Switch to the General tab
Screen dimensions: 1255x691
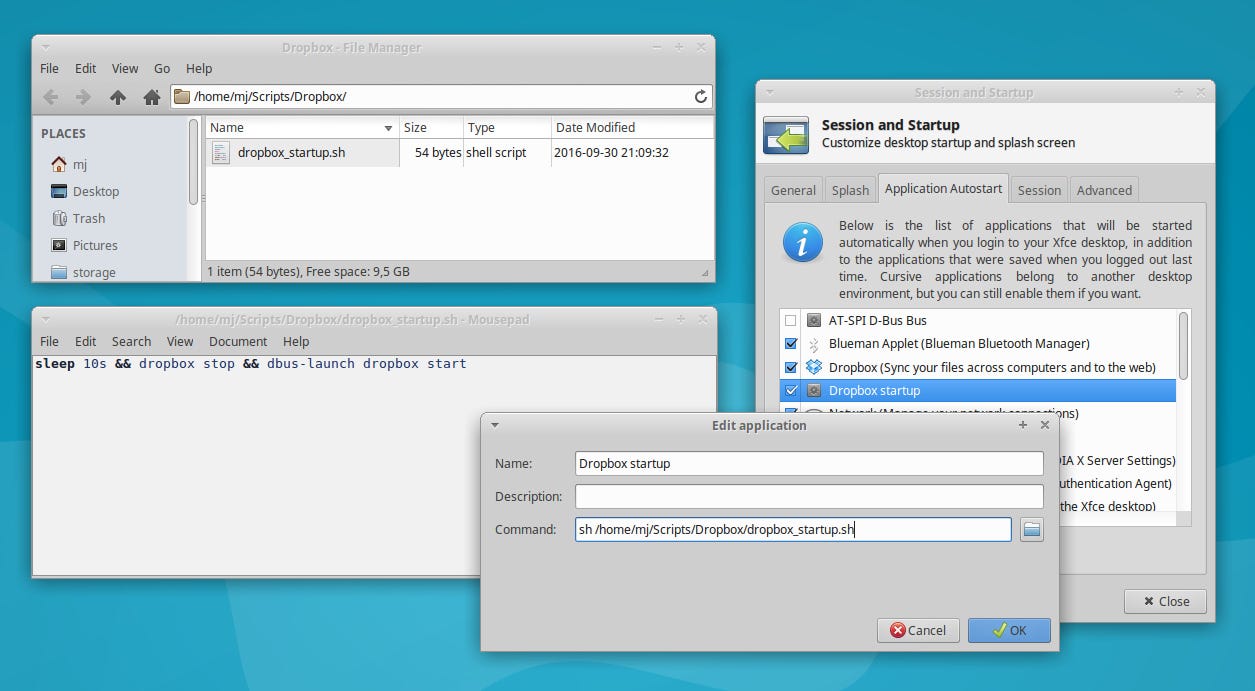point(793,190)
